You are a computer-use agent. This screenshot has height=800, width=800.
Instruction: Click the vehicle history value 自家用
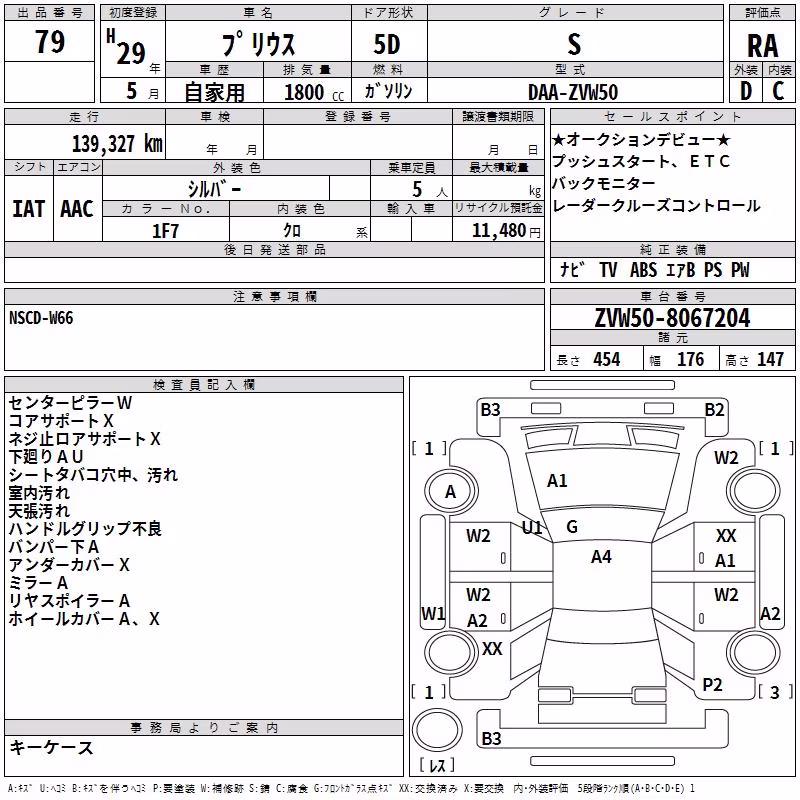coord(214,92)
